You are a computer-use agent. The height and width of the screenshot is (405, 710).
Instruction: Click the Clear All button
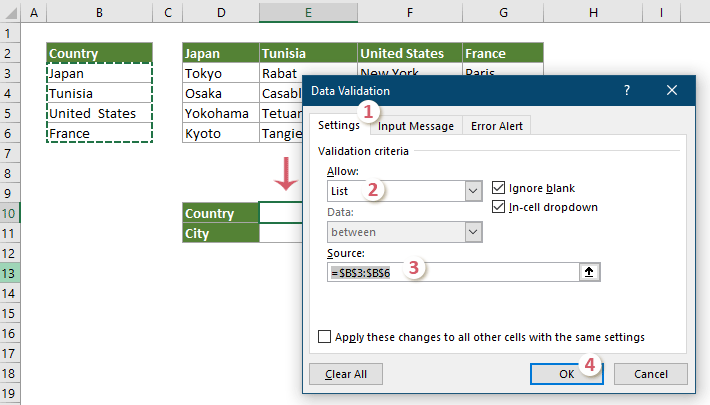click(346, 374)
